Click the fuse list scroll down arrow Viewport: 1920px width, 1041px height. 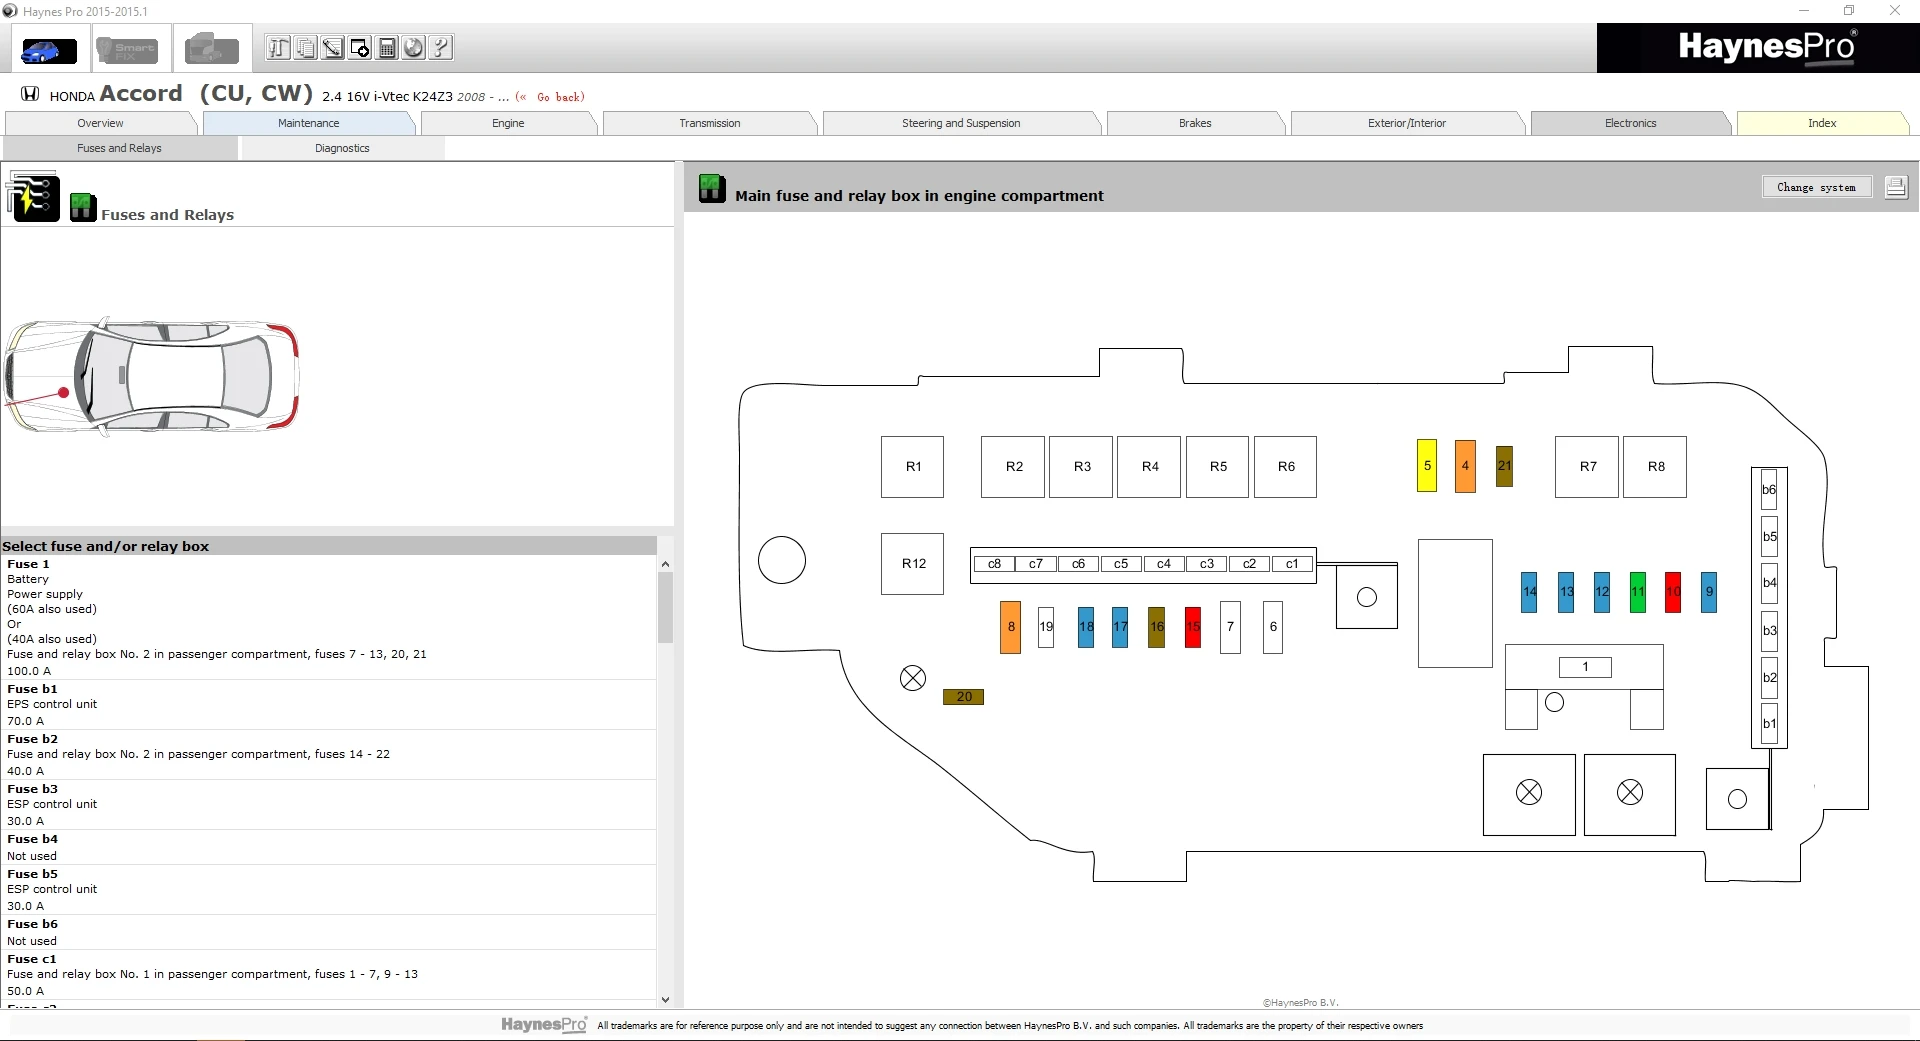point(665,999)
